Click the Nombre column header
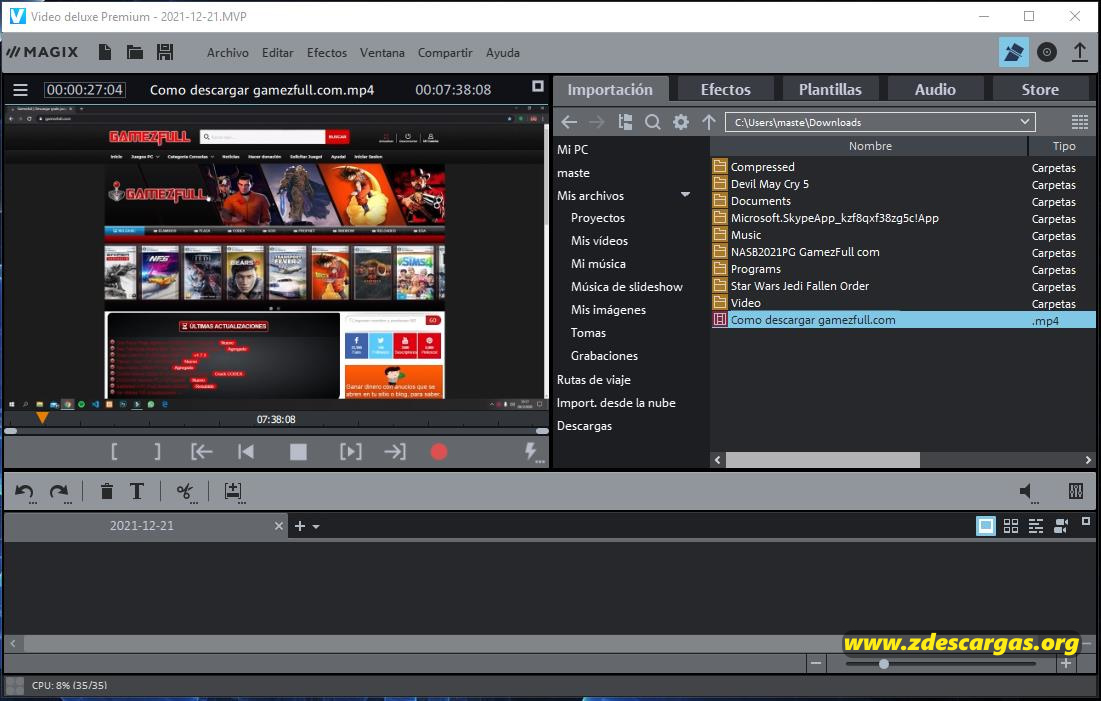 [x=869, y=146]
